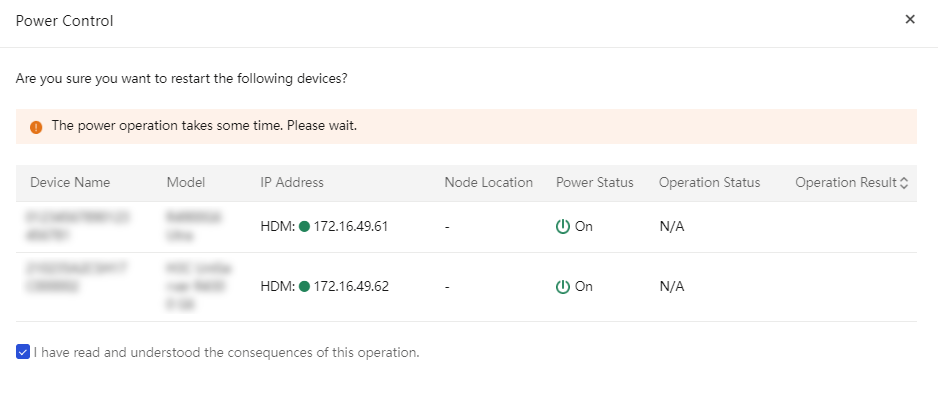Sort by Operation Result column arrows
938x416 pixels.
(904, 183)
